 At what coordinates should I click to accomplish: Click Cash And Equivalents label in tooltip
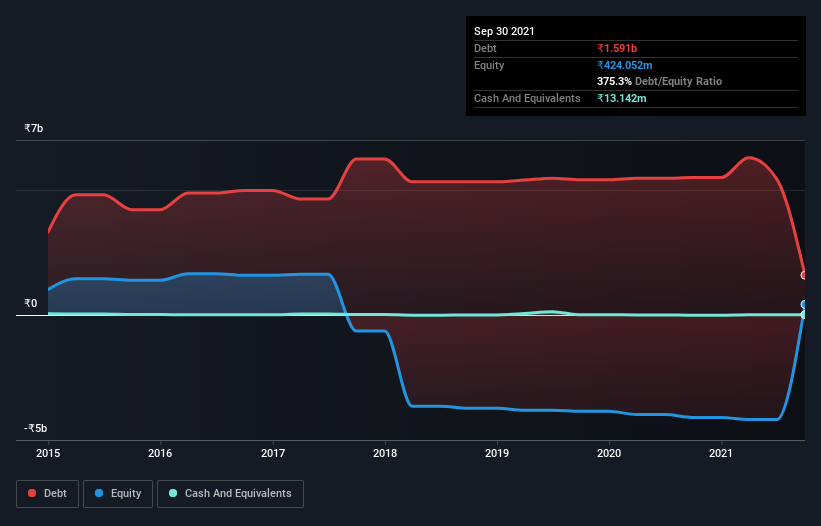click(x=527, y=98)
